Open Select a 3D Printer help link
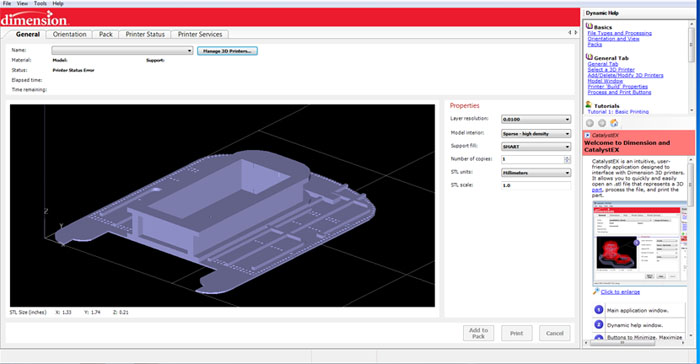The height and width of the screenshot is (364, 700). click(611, 70)
